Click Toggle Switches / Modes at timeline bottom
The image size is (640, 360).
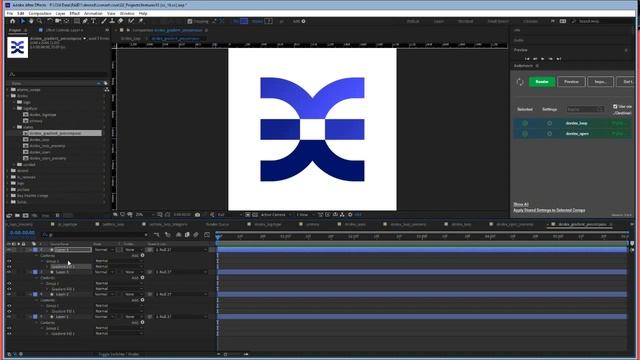pos(119,354)
